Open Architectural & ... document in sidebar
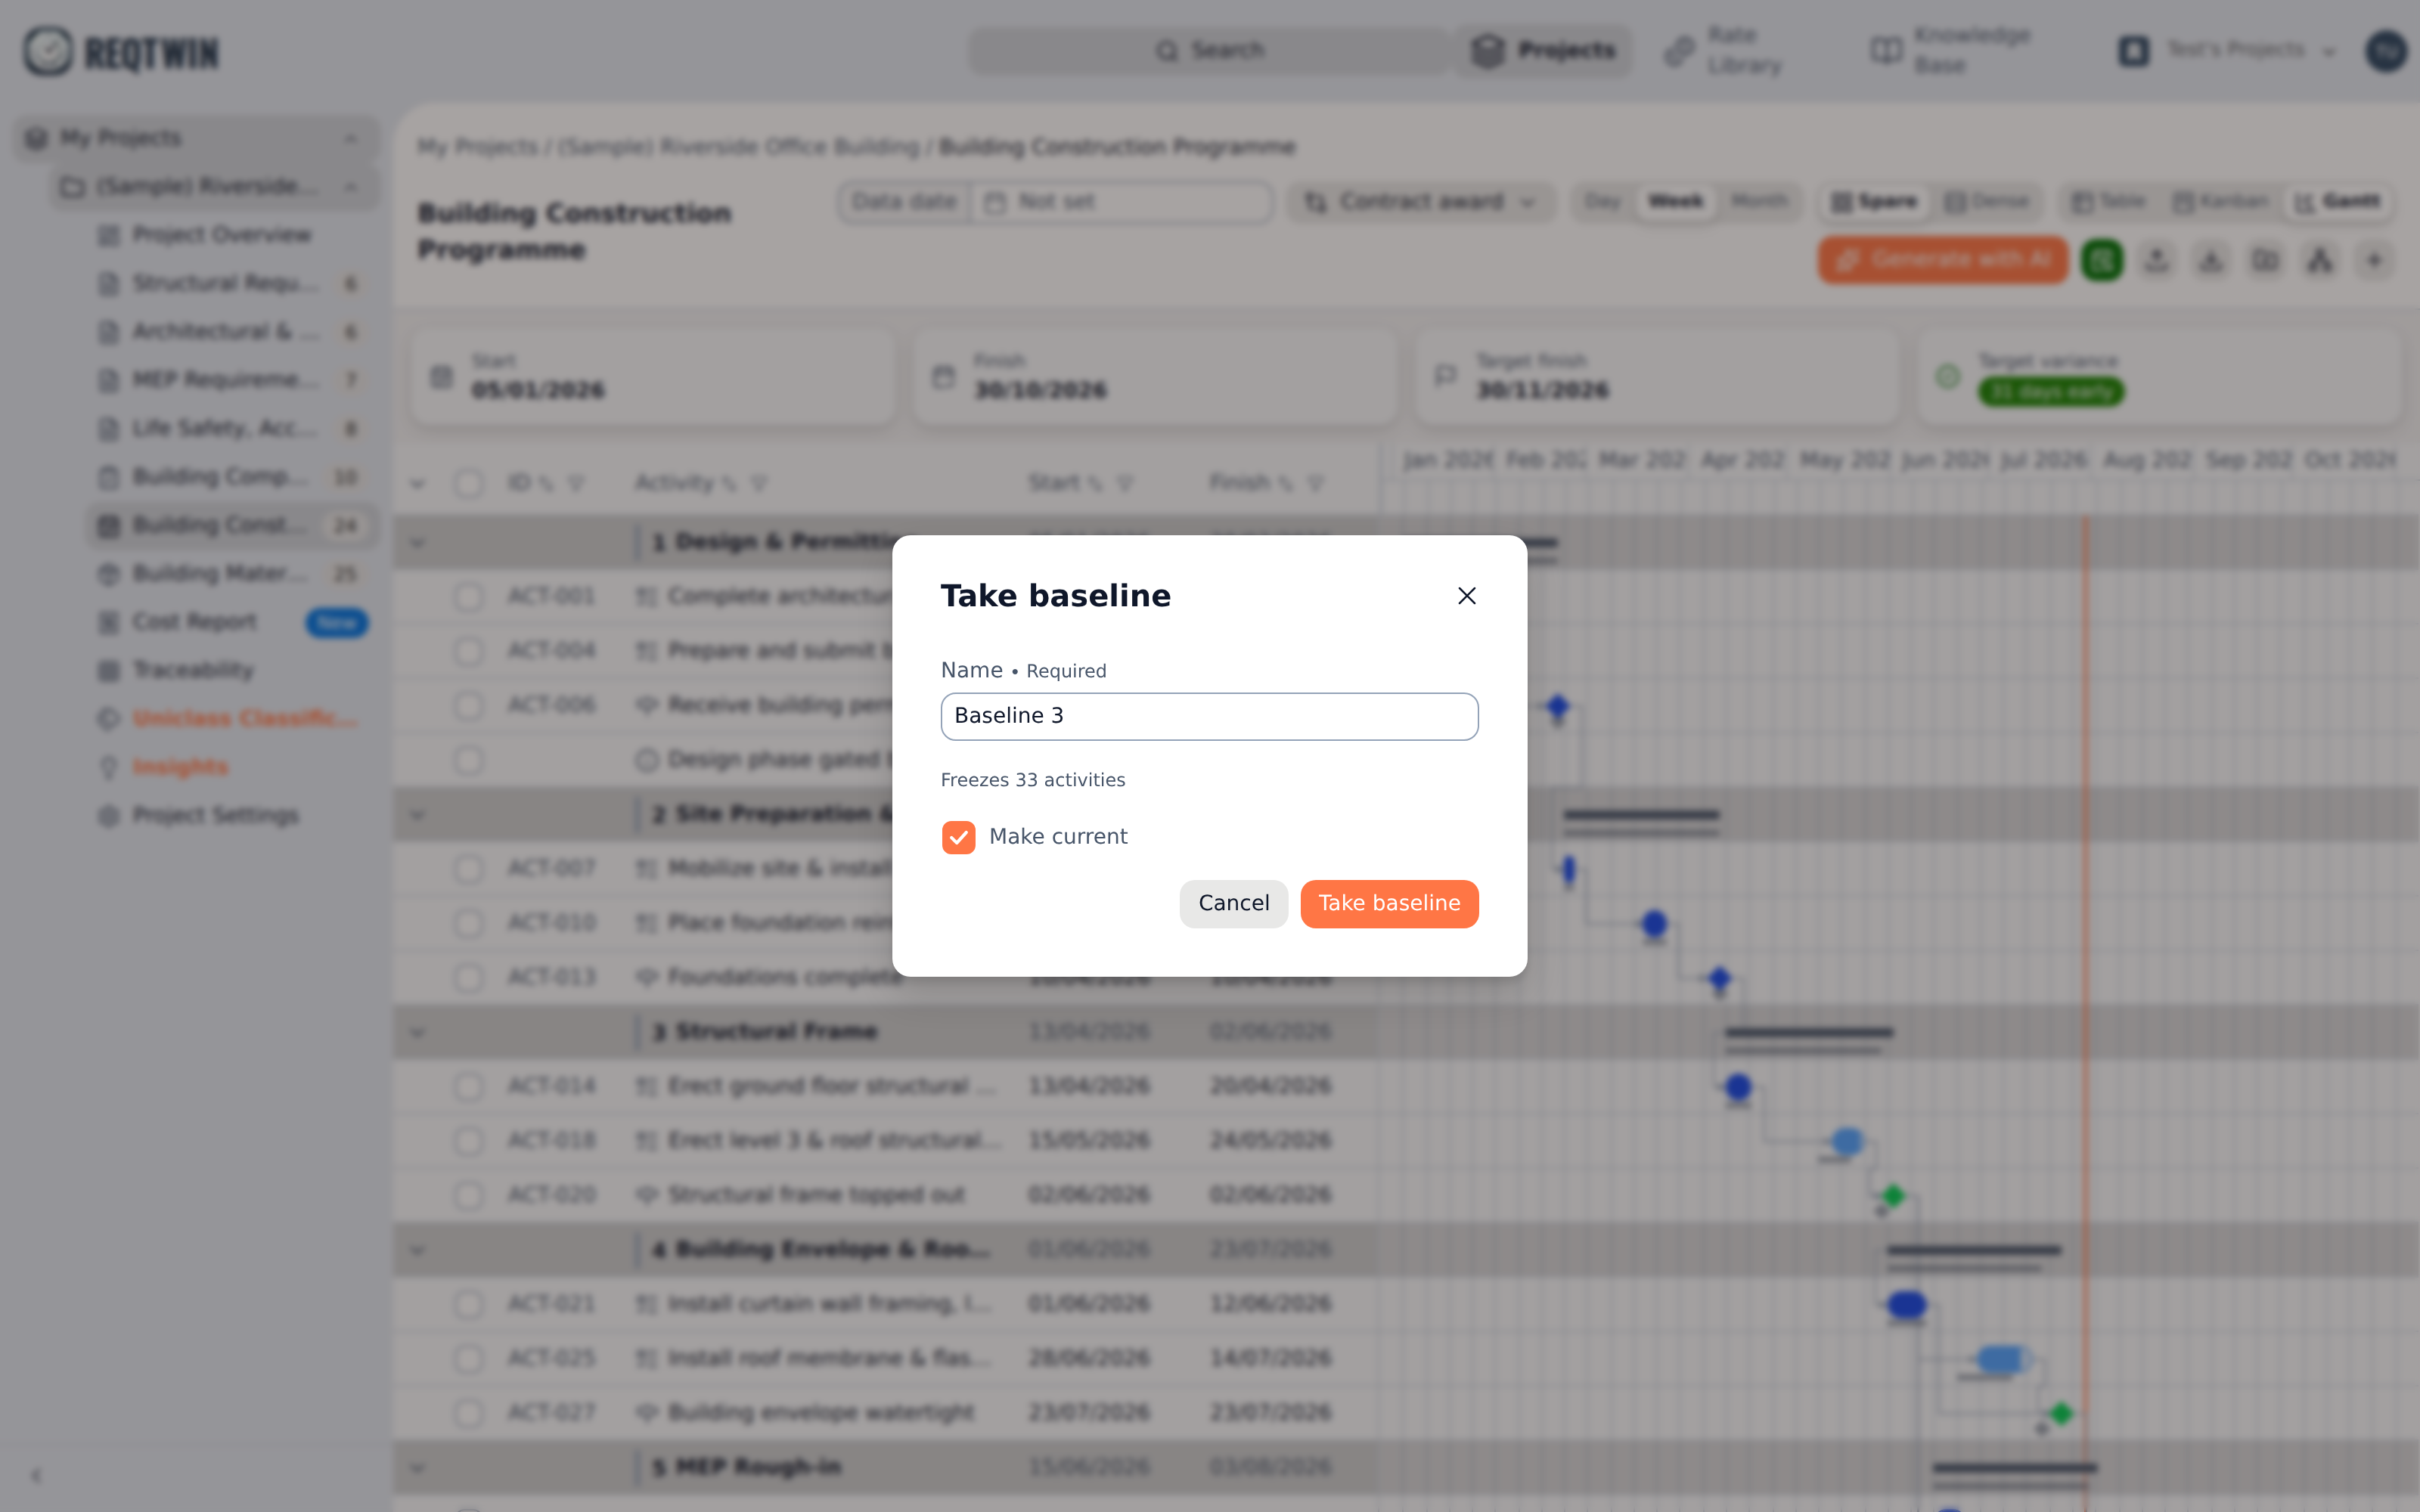The width and height of the screenshot is (2420, 1512). click(225, 332)
